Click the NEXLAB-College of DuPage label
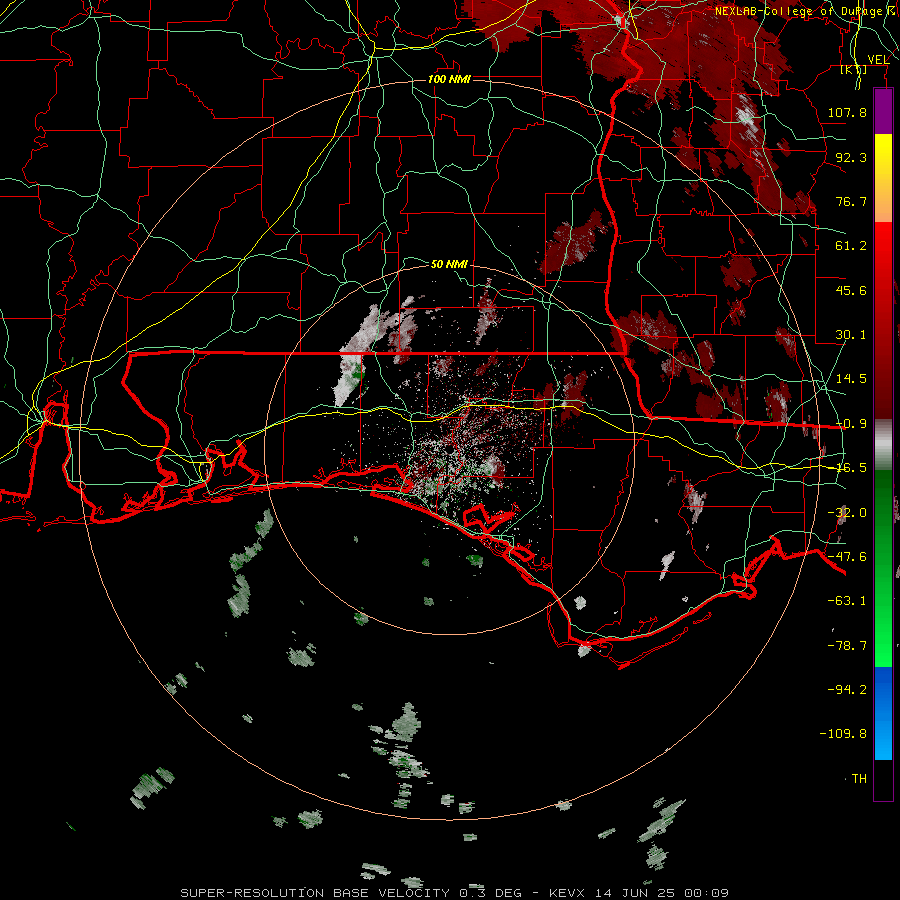 [806, 11]
